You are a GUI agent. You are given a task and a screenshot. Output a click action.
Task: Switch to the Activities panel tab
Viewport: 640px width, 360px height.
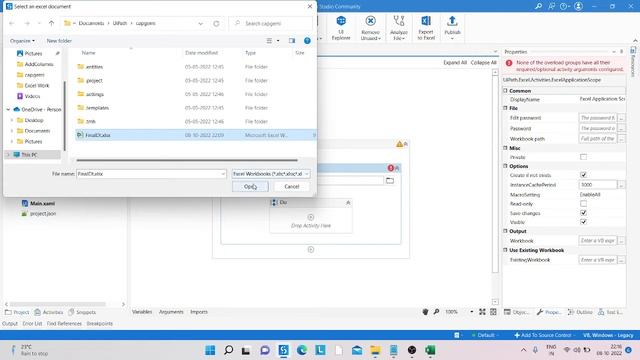(x=49, y=312)
